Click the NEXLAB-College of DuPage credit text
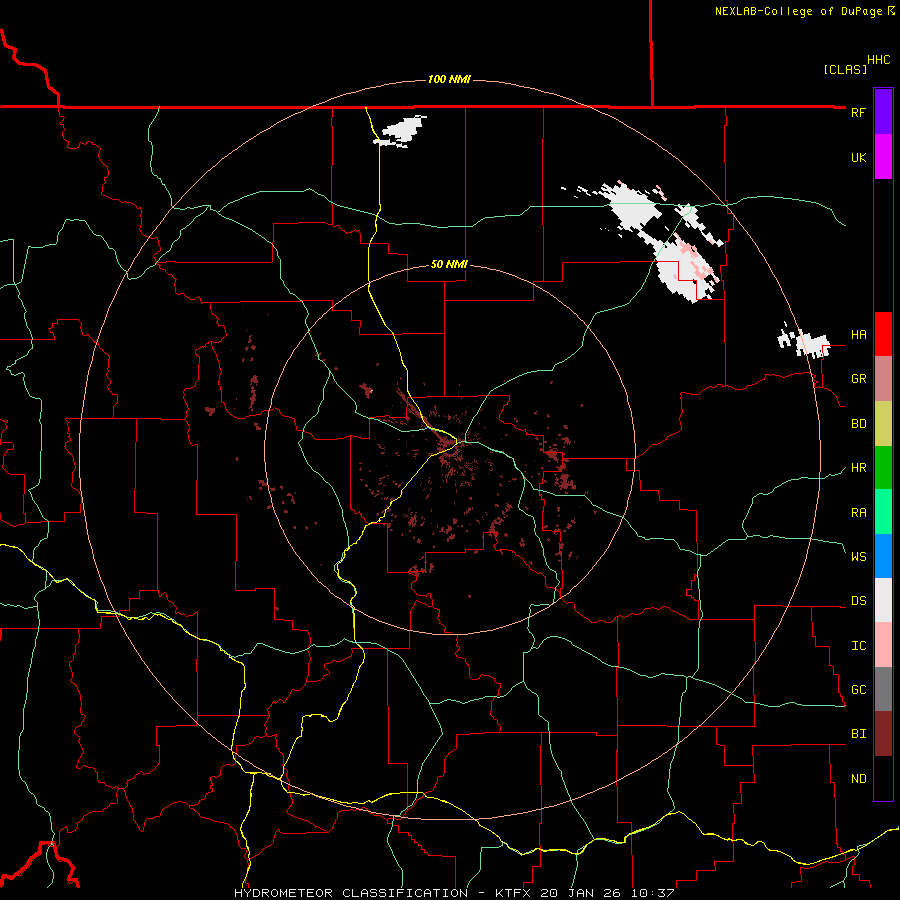 pyautogui.click(x=798, y=11)
